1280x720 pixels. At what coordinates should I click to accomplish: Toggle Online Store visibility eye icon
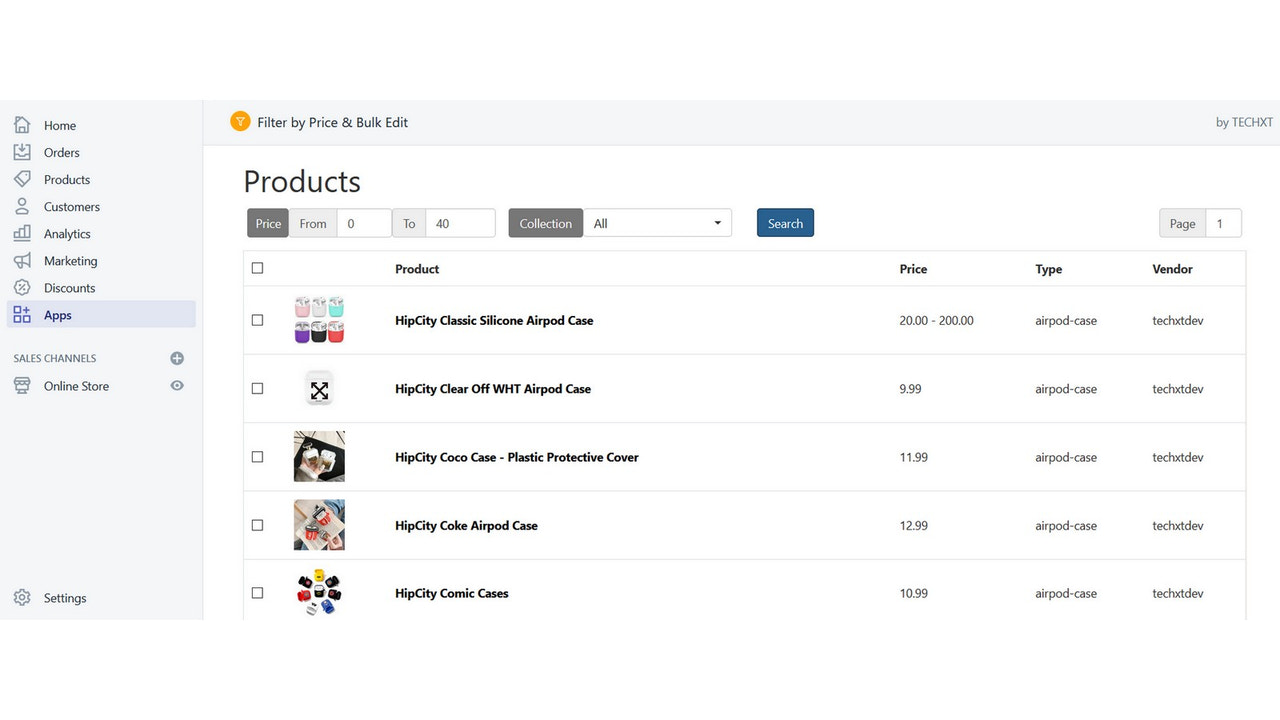pos(177,385)
